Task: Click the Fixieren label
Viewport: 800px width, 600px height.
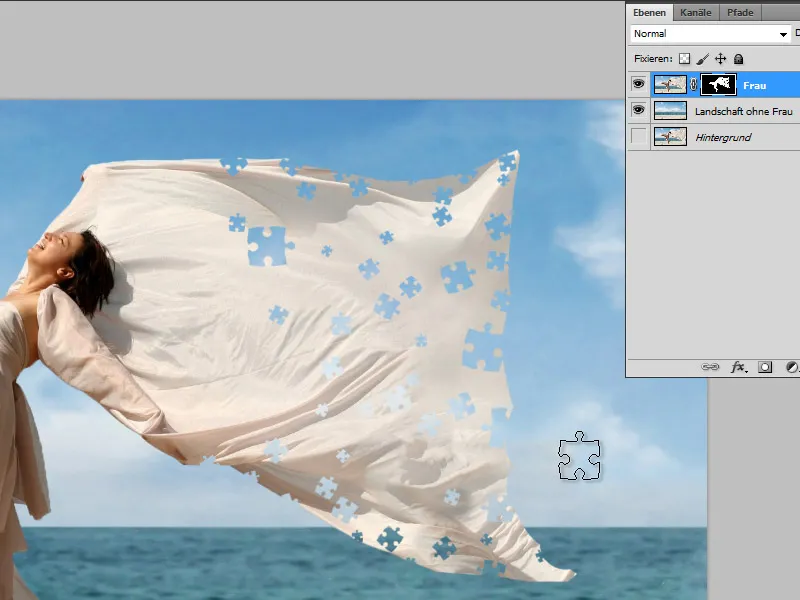Action: (x=653, y=59)
